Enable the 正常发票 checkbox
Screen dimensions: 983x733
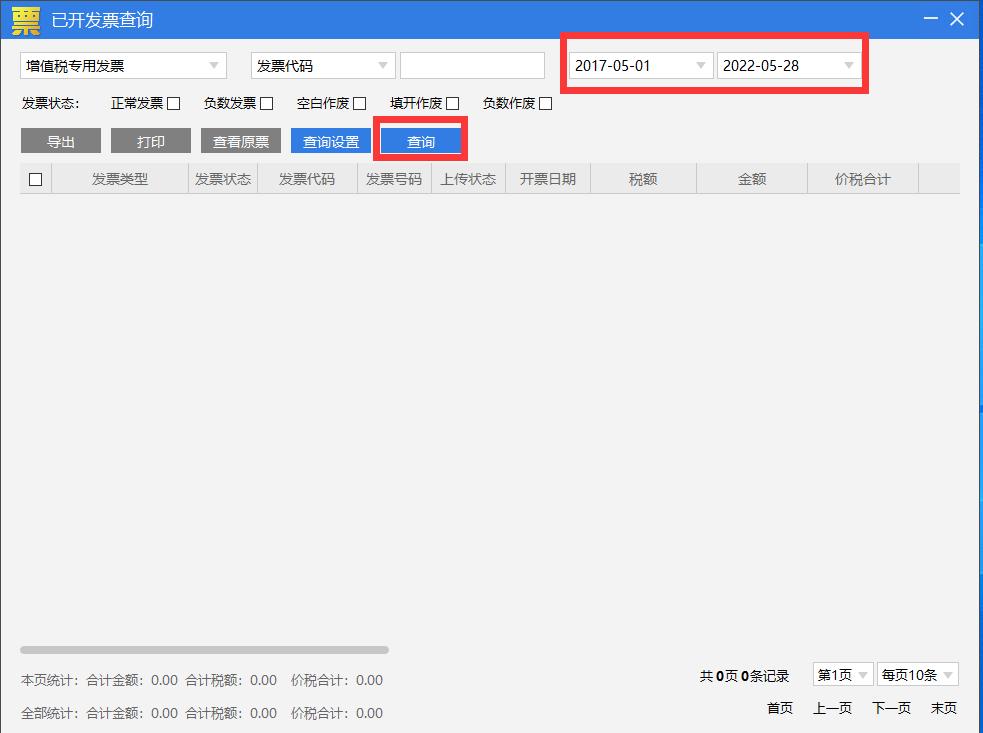coord(175,102)
